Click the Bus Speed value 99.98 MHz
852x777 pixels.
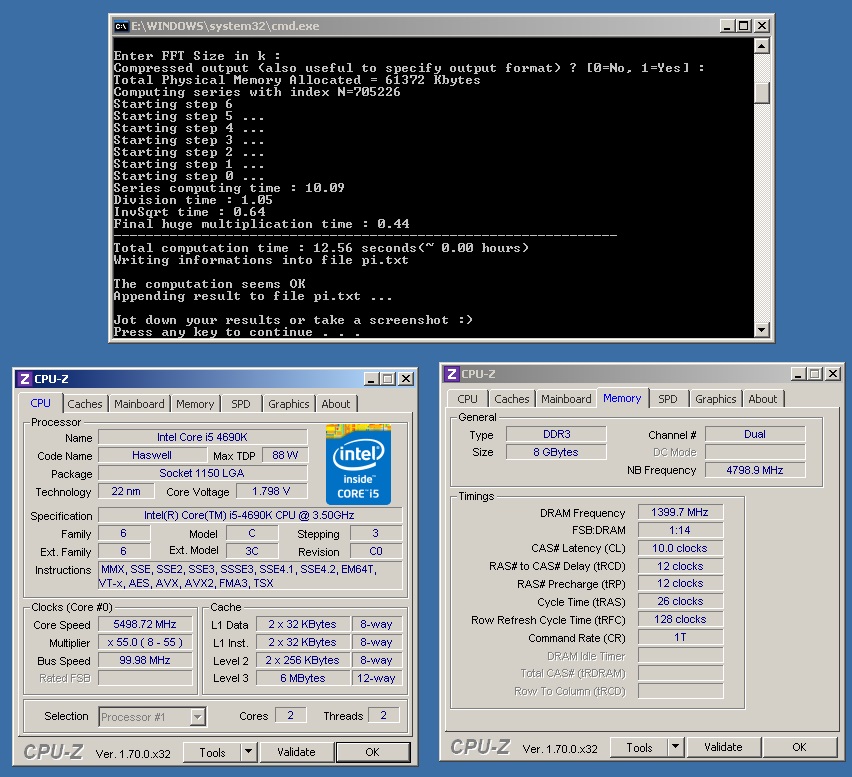[145, 660]
